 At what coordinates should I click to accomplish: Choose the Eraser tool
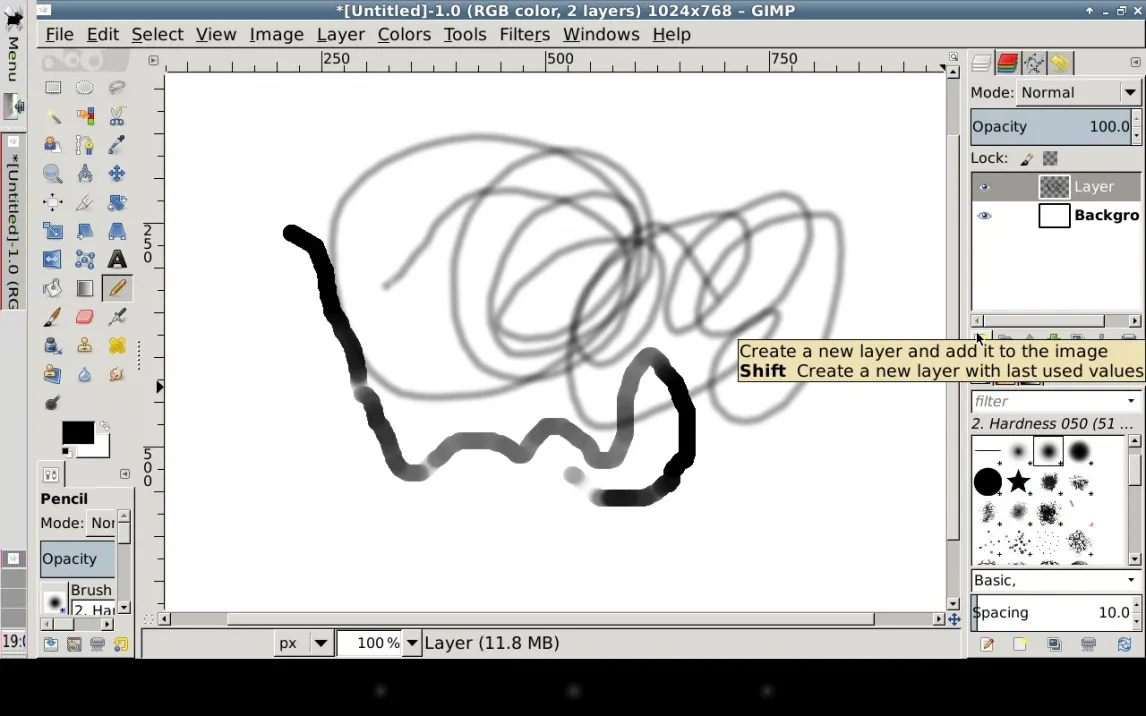coord(85,317)
